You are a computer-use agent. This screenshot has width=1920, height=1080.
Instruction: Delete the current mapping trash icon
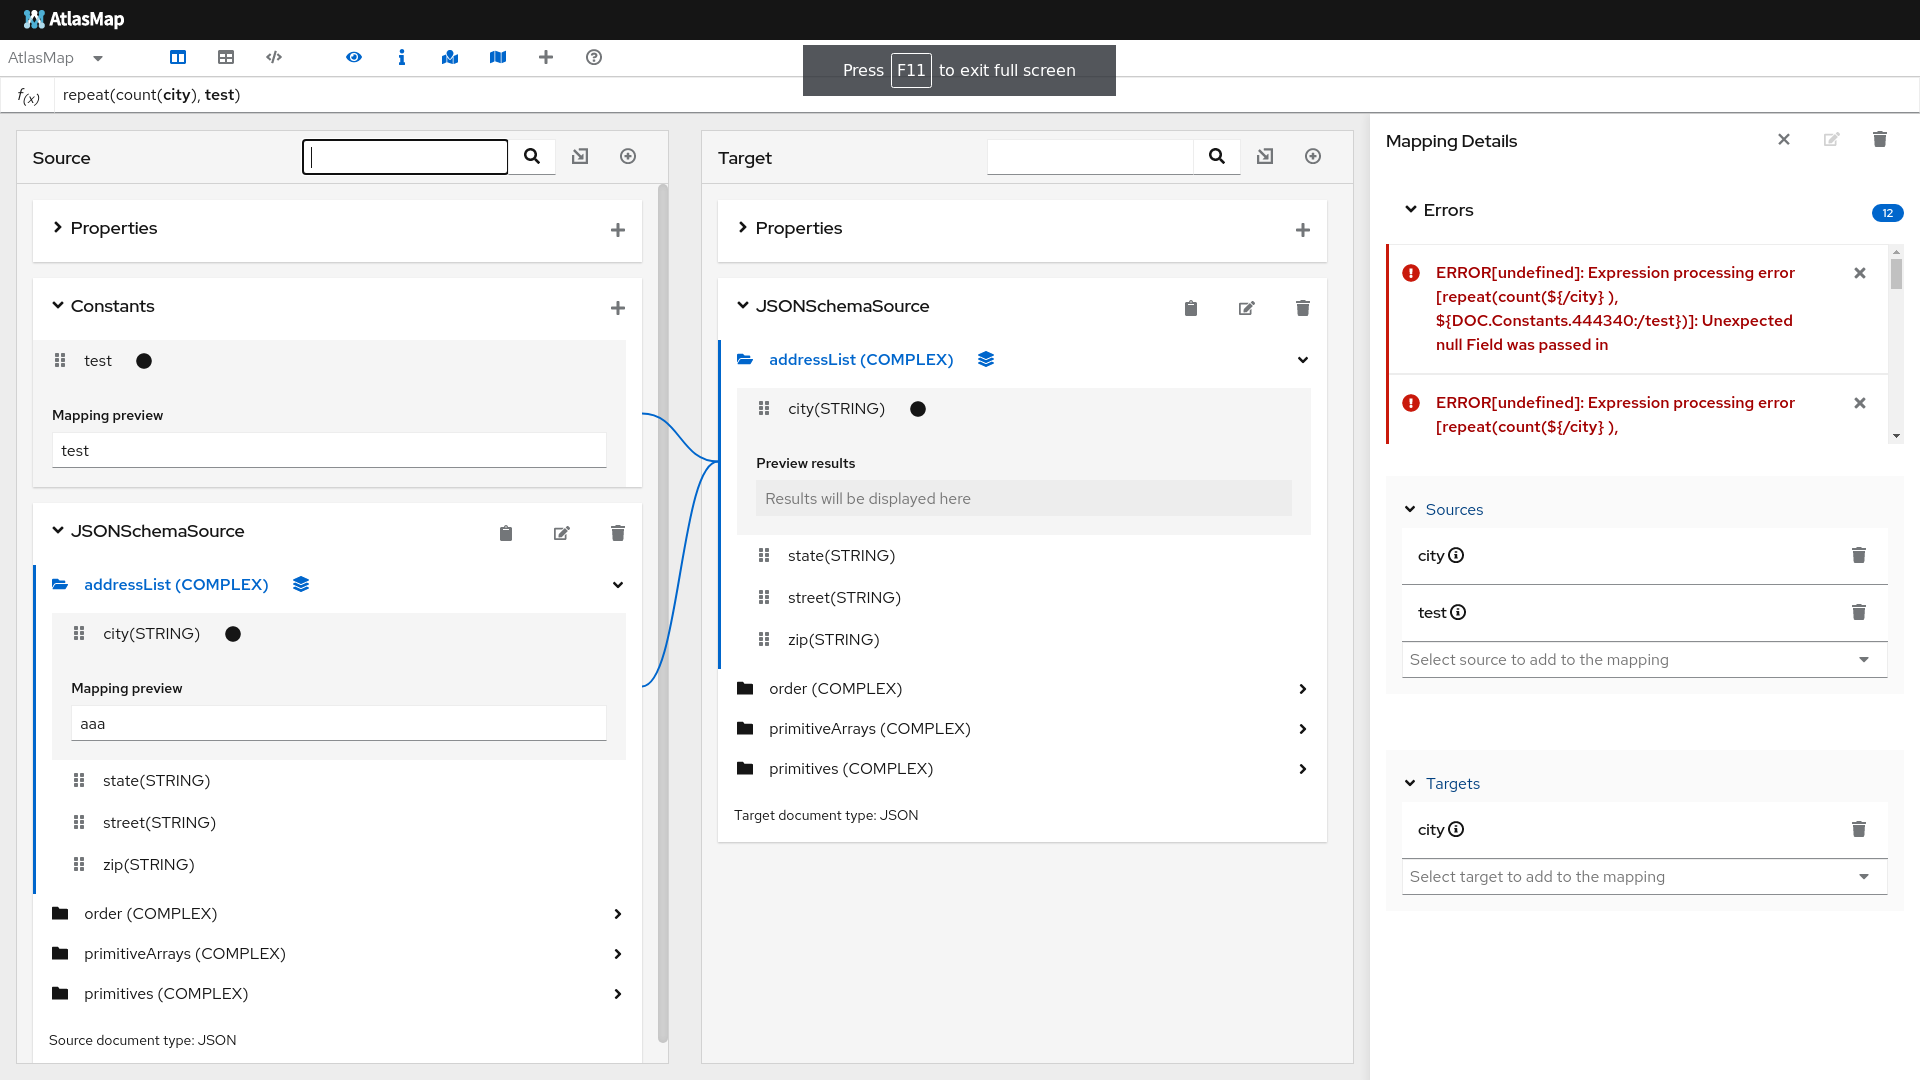pyautogui.click(x=1880, y=140)
